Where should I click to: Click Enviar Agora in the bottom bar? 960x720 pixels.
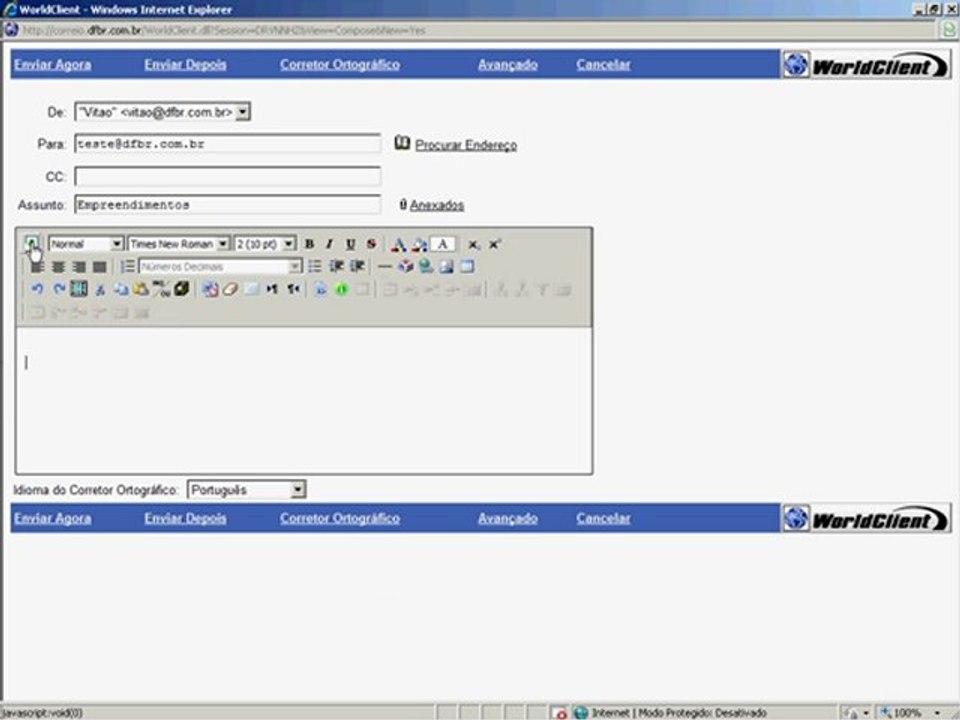coord(53,518)
